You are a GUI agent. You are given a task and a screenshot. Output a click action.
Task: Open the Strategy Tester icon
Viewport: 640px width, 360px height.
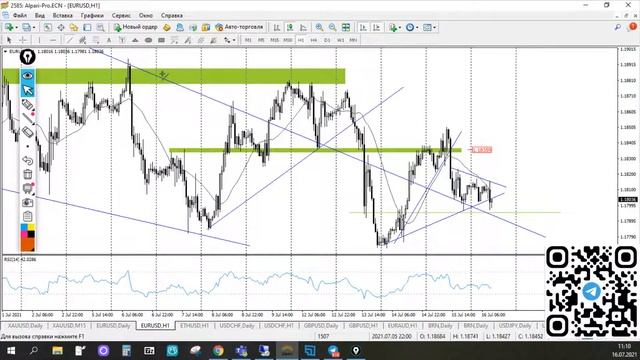pos(100,27)
